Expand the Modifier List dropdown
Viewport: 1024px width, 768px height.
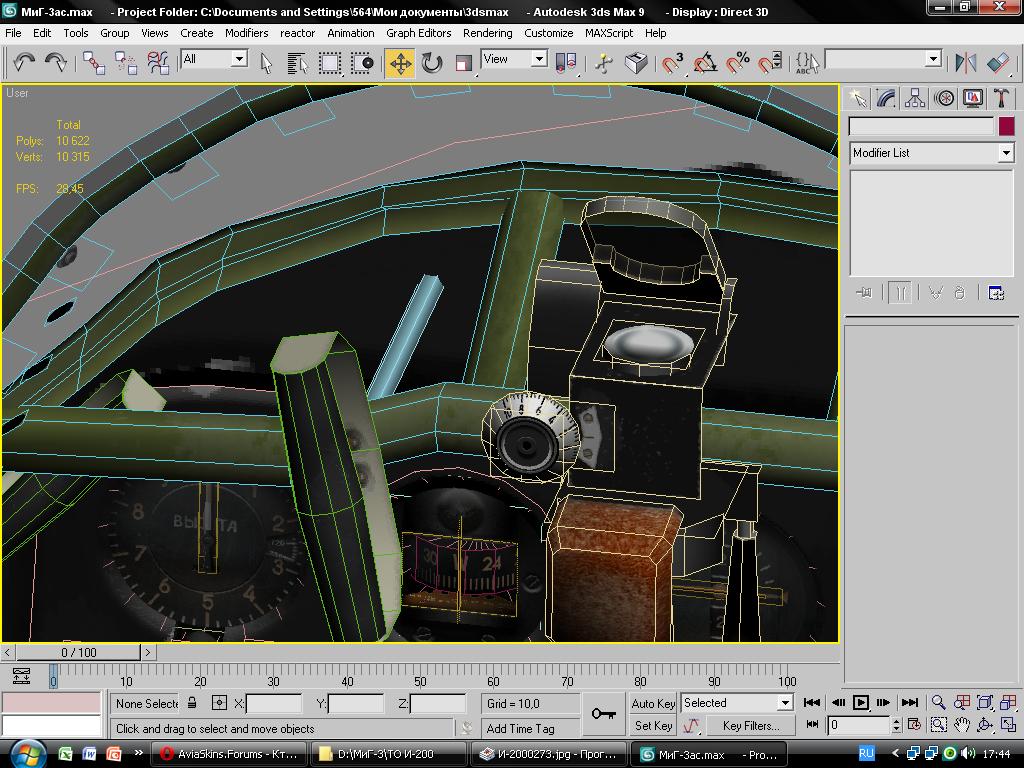(1005, 153)
